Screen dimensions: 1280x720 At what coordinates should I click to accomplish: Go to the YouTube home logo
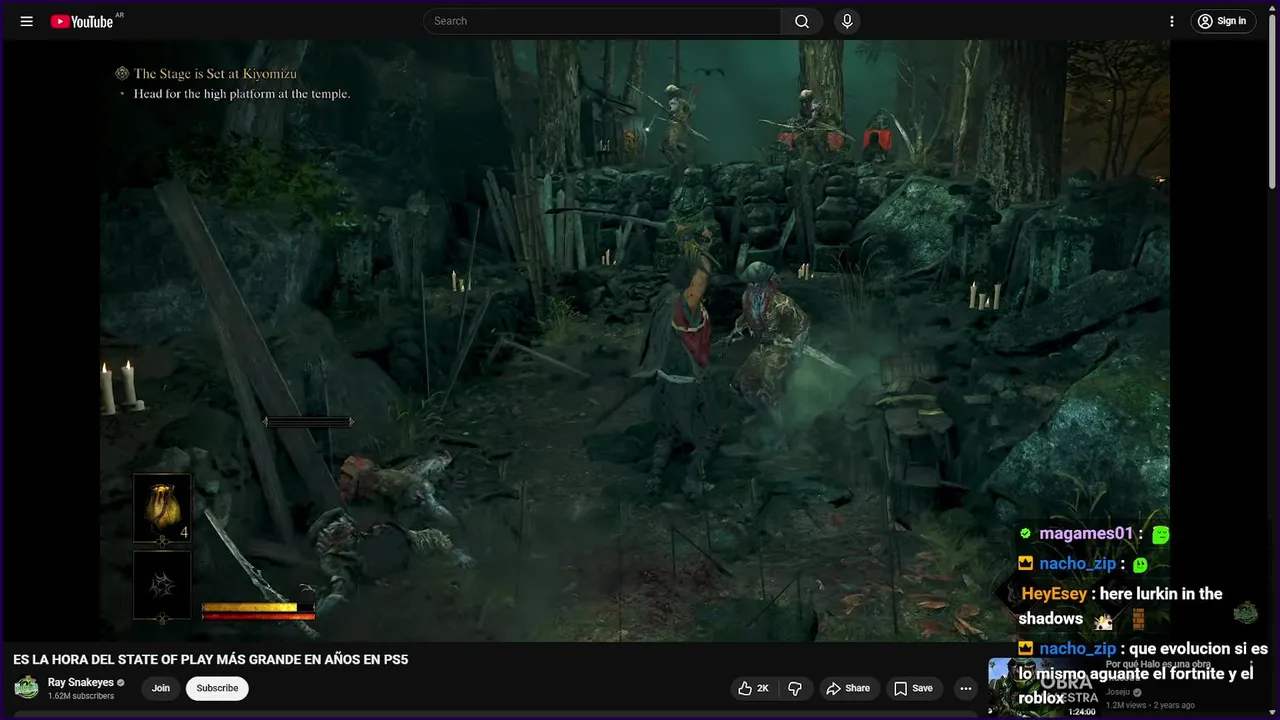click(82, 21)
